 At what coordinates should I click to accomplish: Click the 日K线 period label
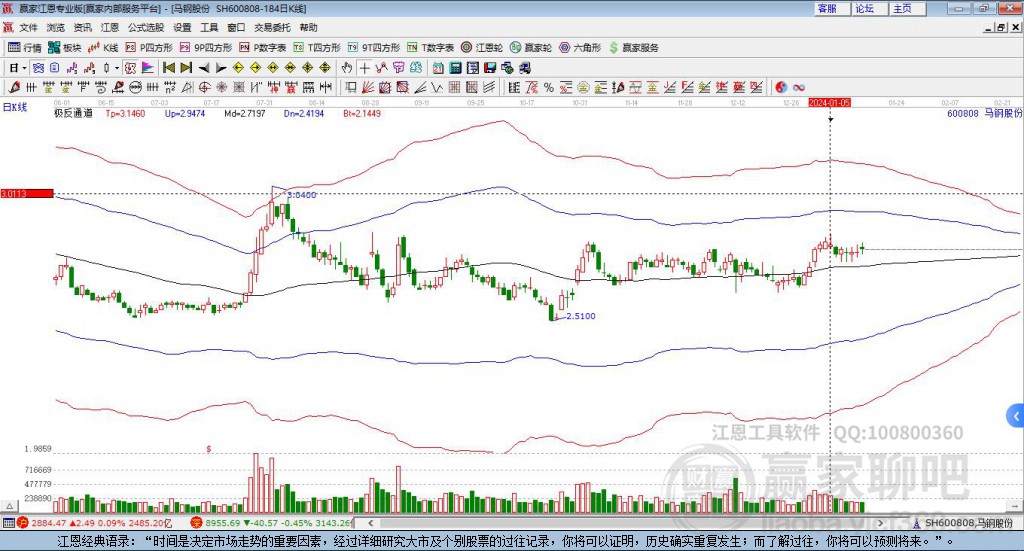[x=14, y=107]
